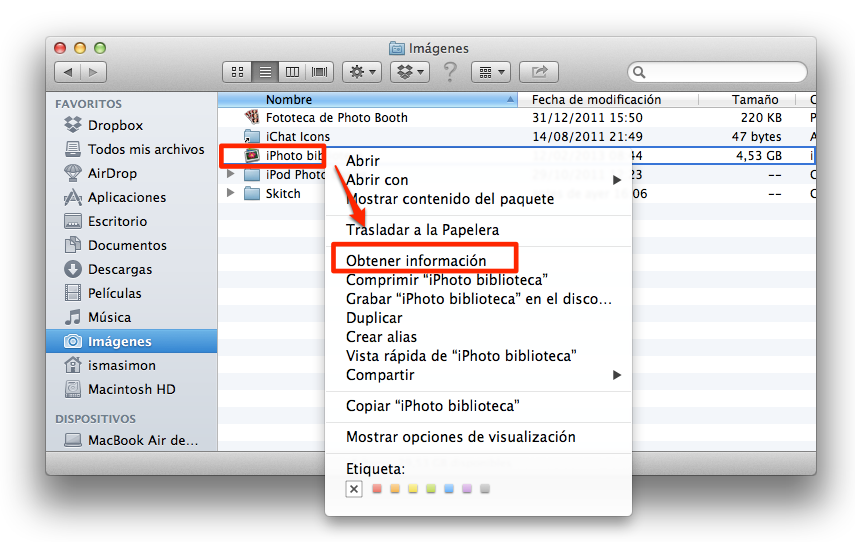Click the search field
855x542 pixels.
point(717,72)
